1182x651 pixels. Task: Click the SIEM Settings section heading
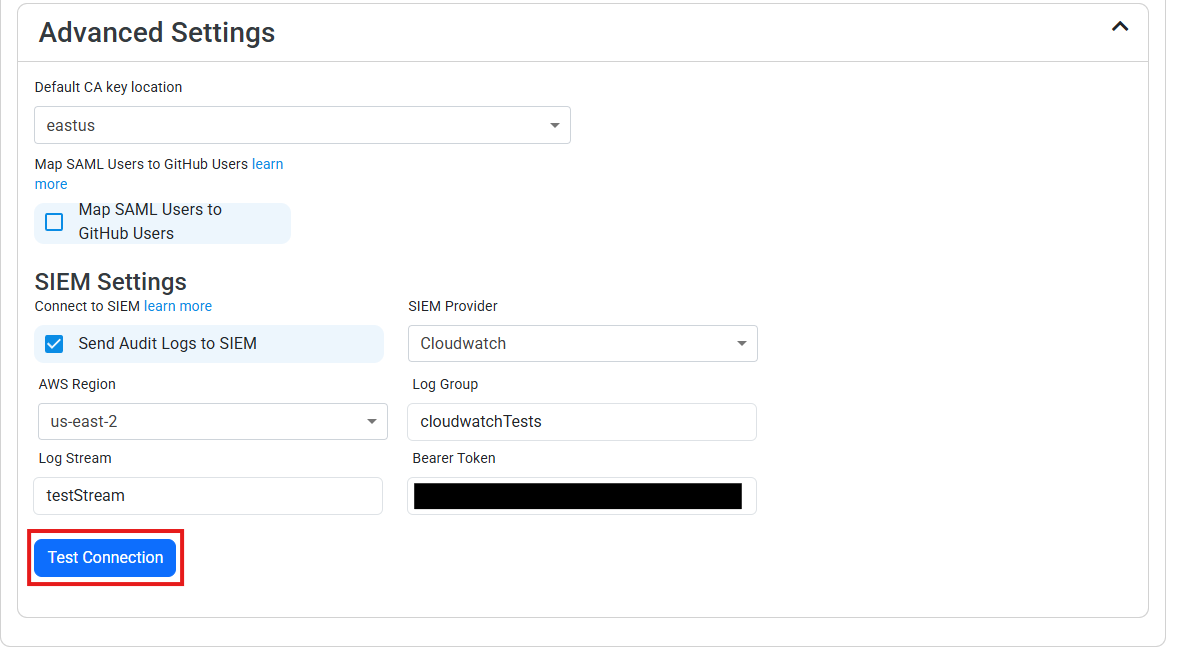(110, 281)
